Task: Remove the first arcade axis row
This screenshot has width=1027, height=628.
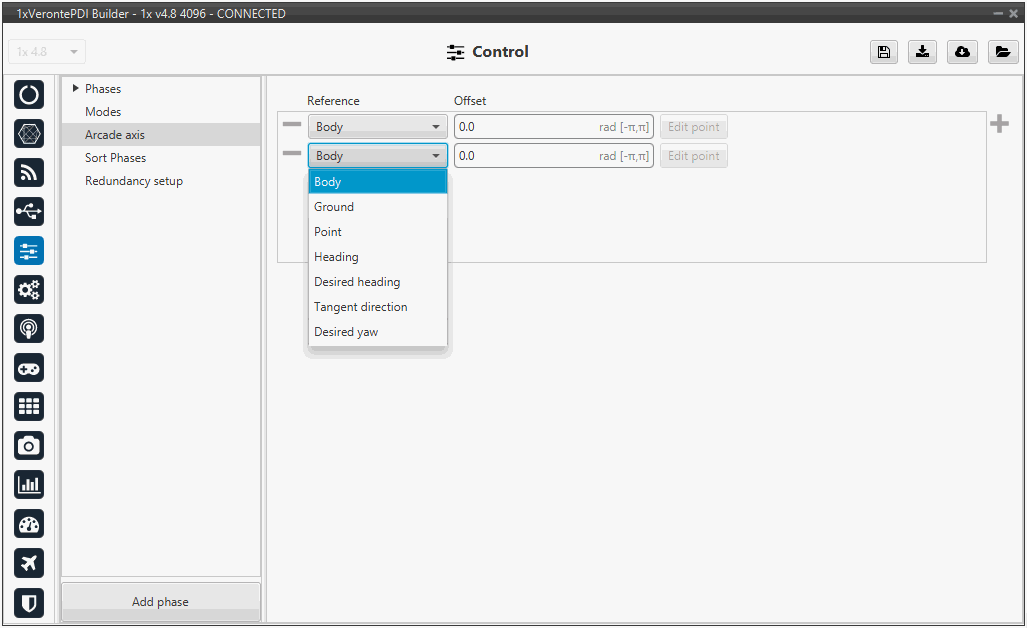Action: (292, 125)
